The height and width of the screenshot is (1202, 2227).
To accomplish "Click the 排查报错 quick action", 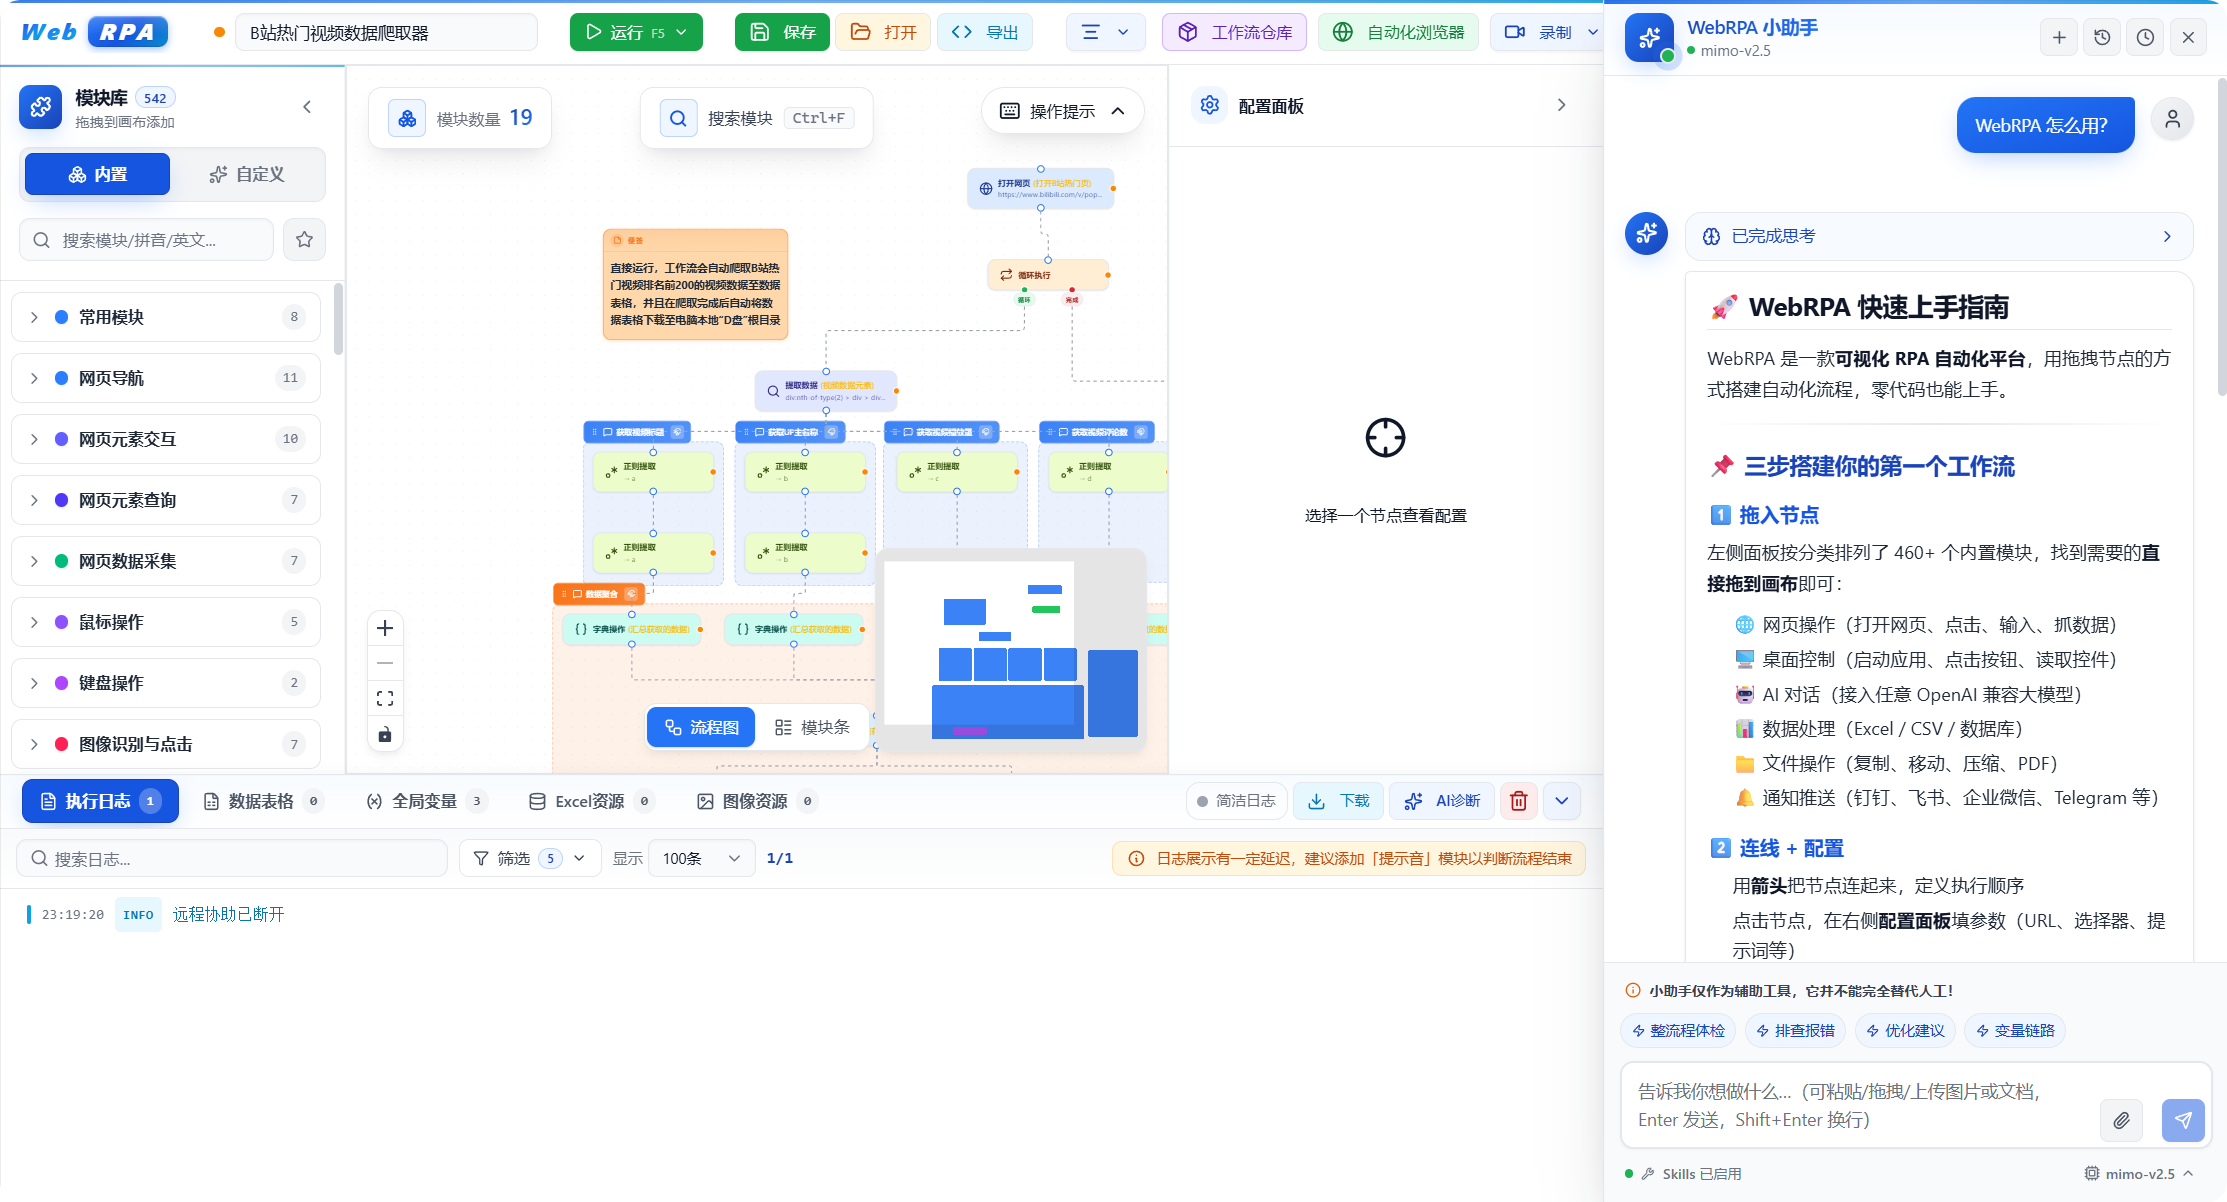I will click(x=1796, y=1031).
